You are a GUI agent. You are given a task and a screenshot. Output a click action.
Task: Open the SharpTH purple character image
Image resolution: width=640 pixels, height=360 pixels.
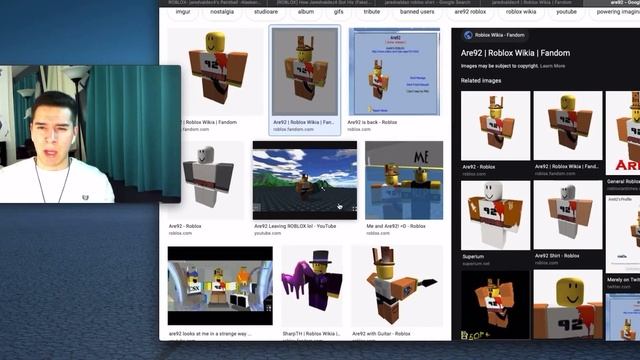tap(312, 286)
